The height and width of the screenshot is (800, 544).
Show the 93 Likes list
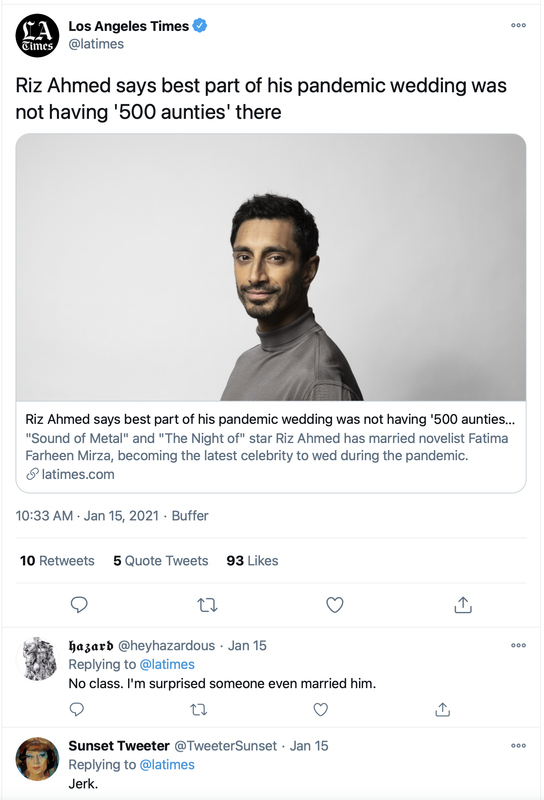[x=253, y=561]
